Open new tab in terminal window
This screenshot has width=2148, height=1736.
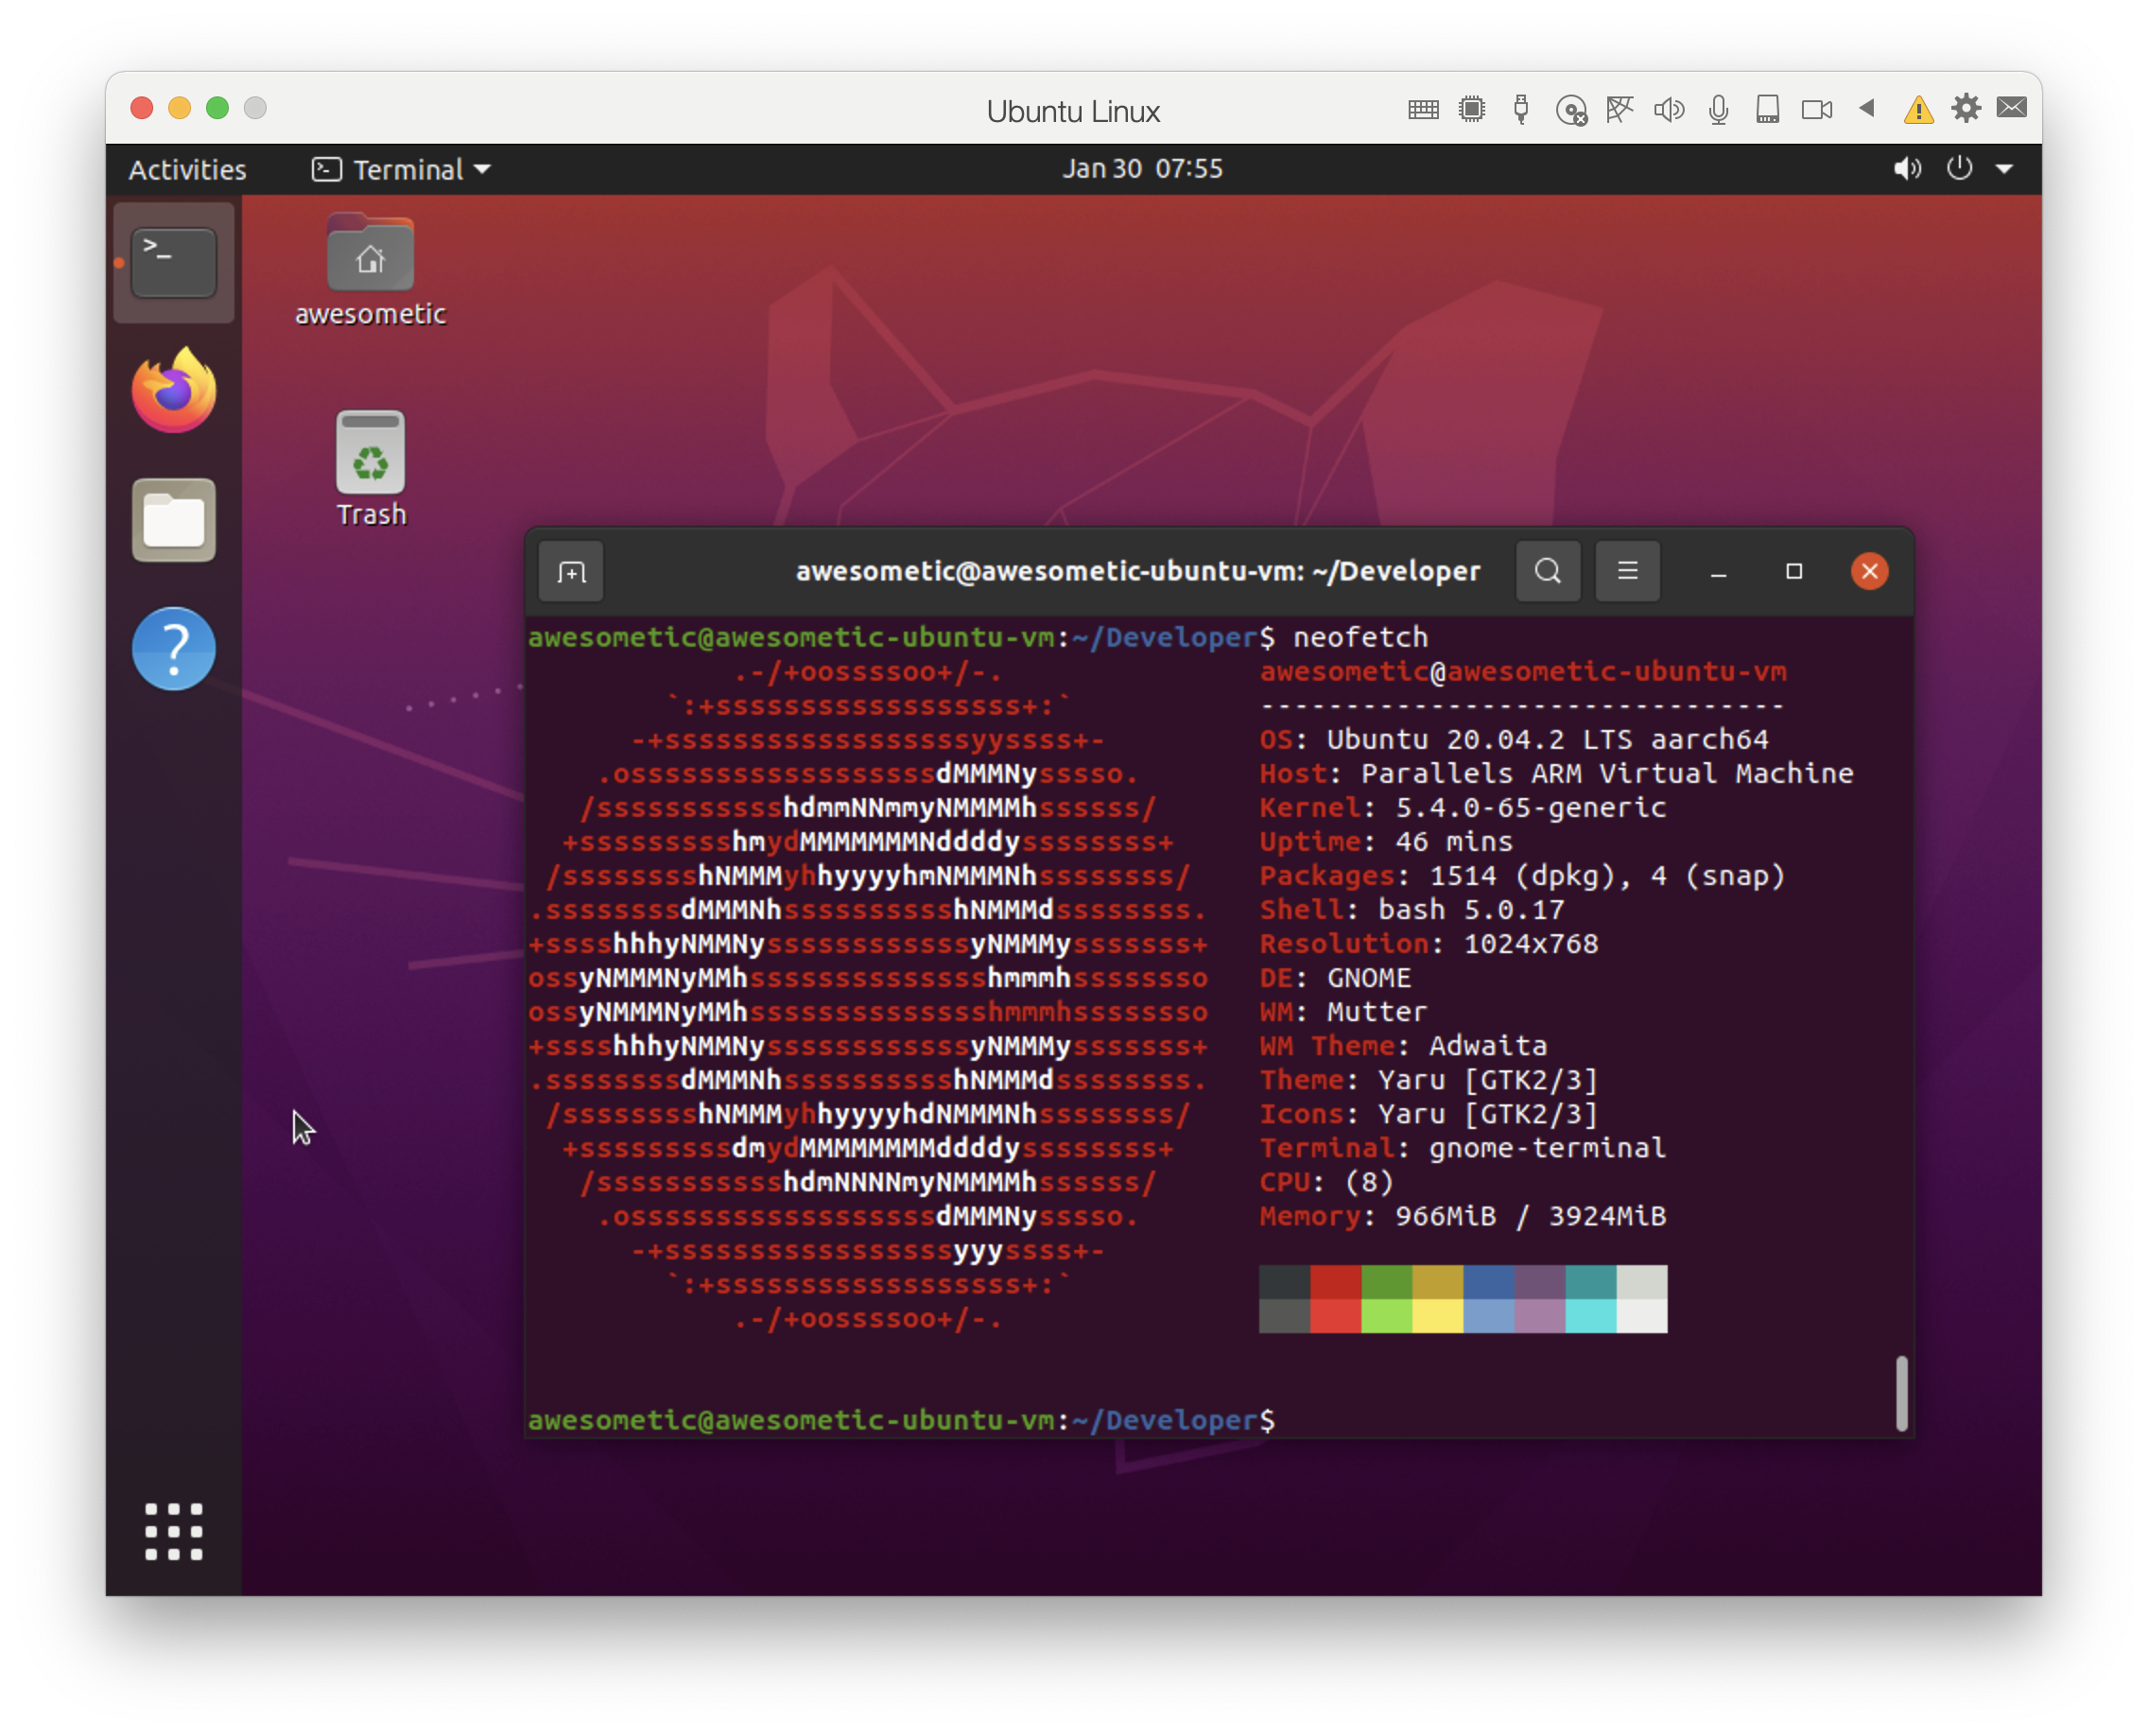point(571,572)
